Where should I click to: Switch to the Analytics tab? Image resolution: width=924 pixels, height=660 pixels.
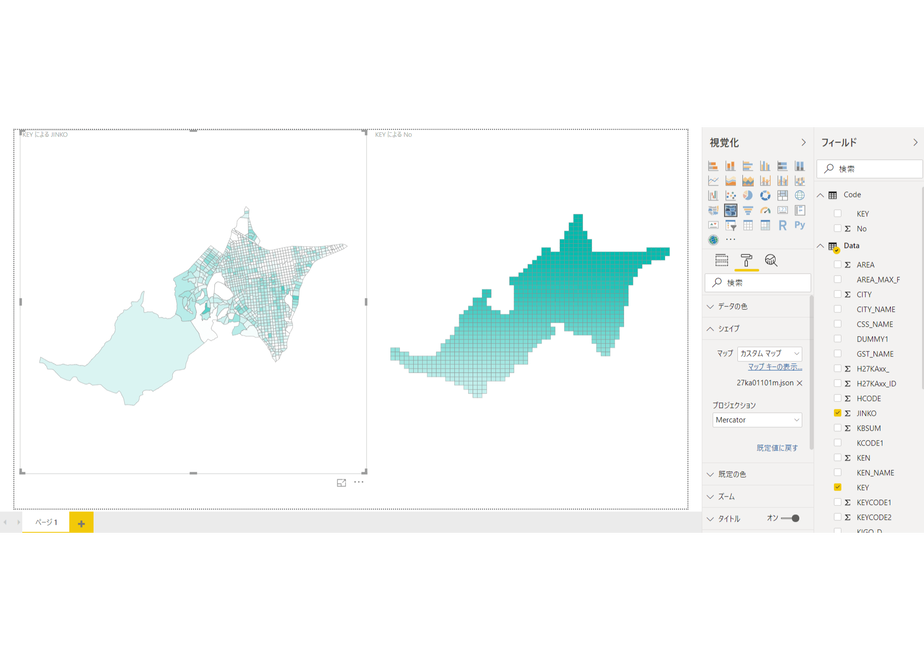click(x=771, y=260)
